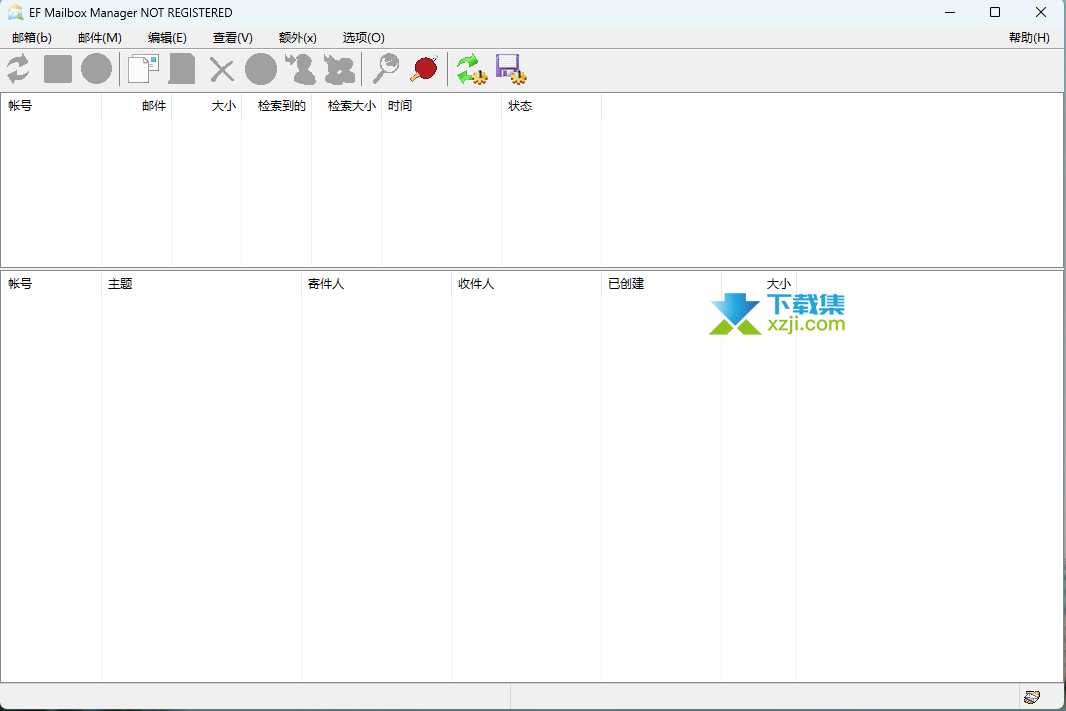1066x711 pixels.
Task: Click the refresh arrows toolbar icon
Action: (x=18, y=69)
